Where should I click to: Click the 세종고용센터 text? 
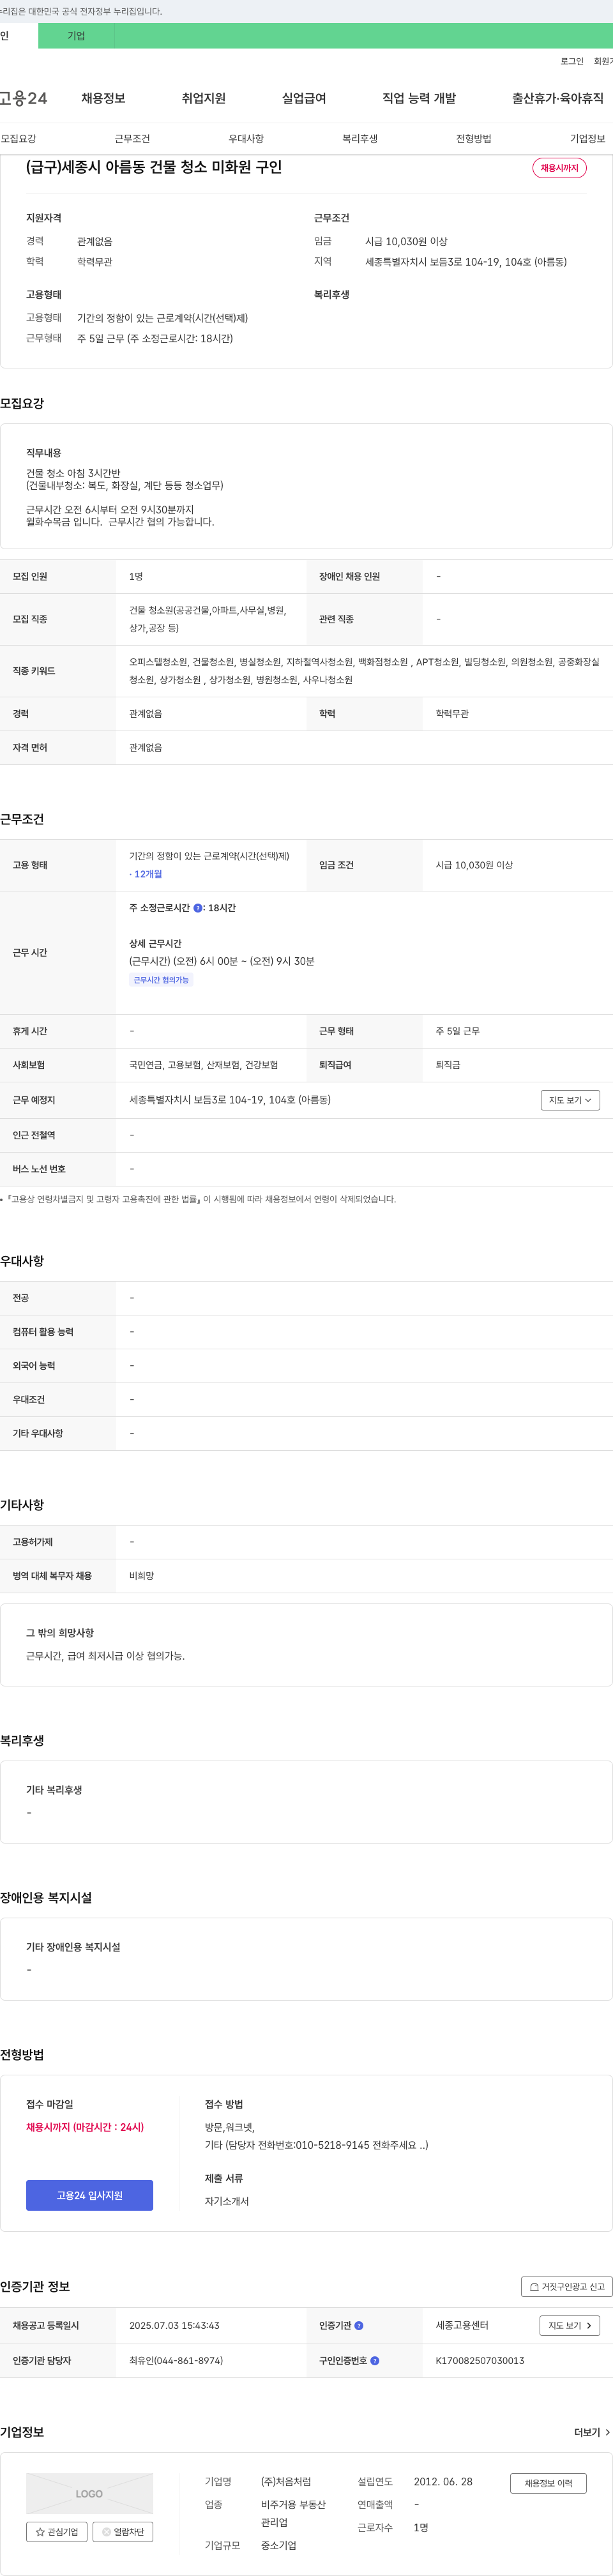(x=462, y=2326)
